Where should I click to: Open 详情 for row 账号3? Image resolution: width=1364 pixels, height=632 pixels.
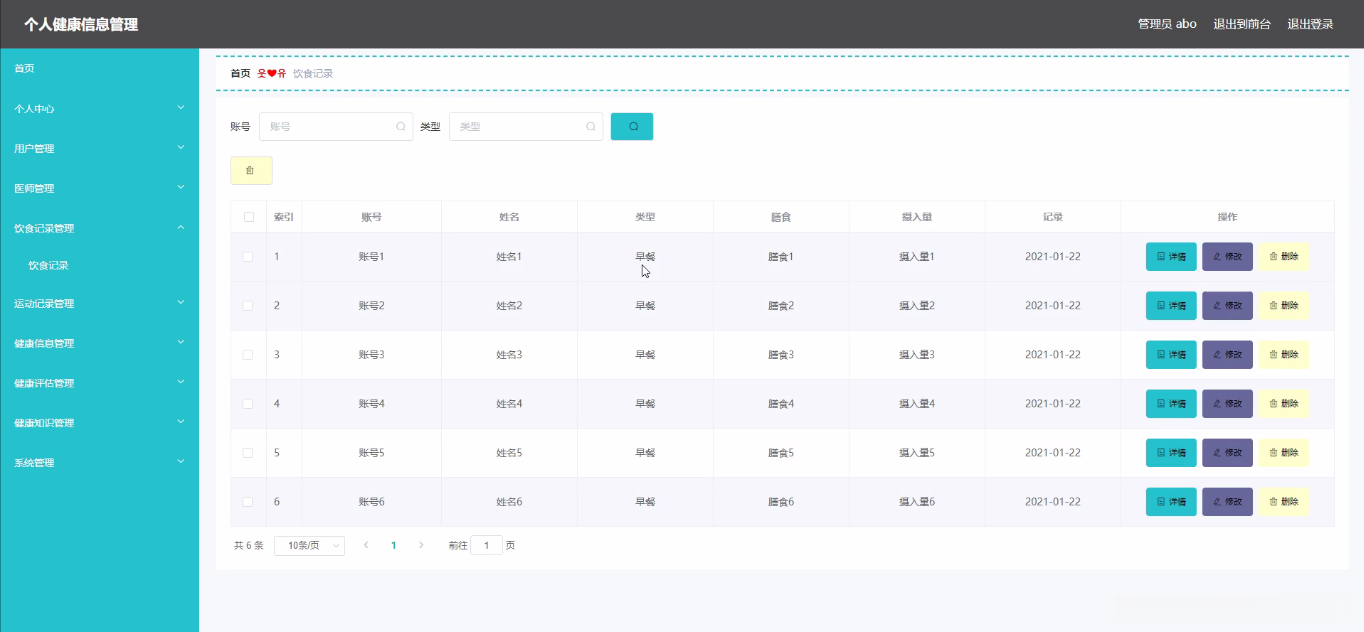1171,355
